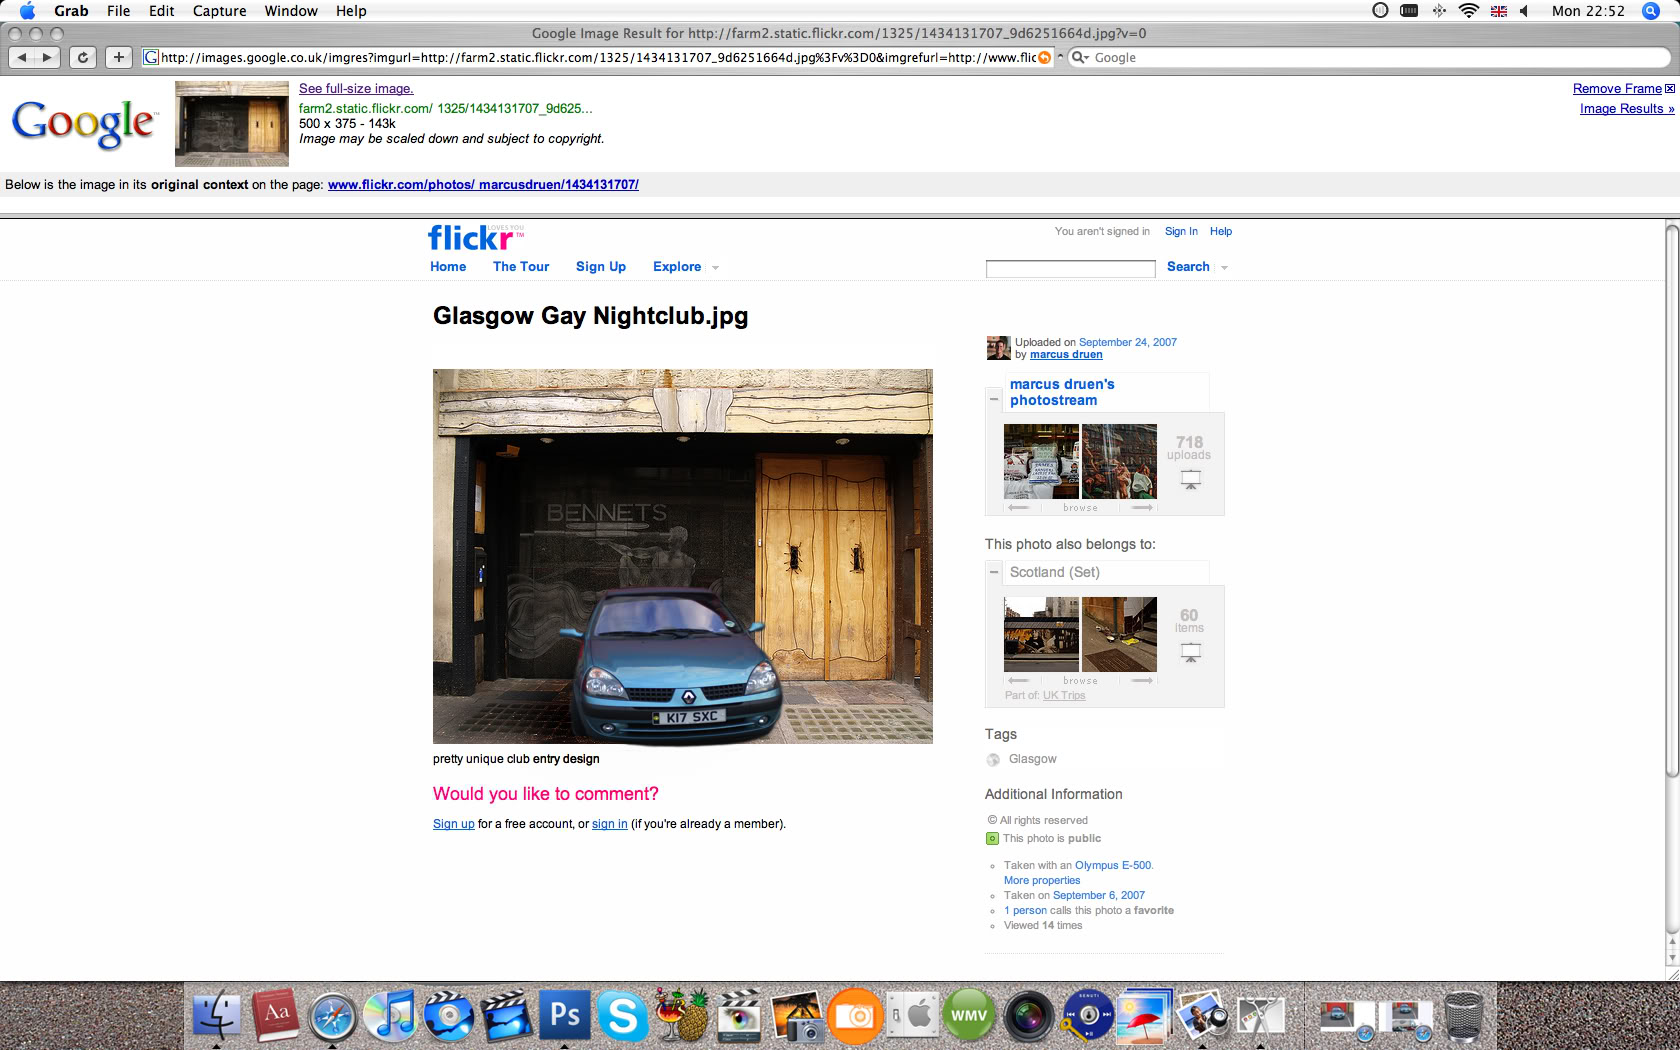Open Skype from the Dock

622,1016
